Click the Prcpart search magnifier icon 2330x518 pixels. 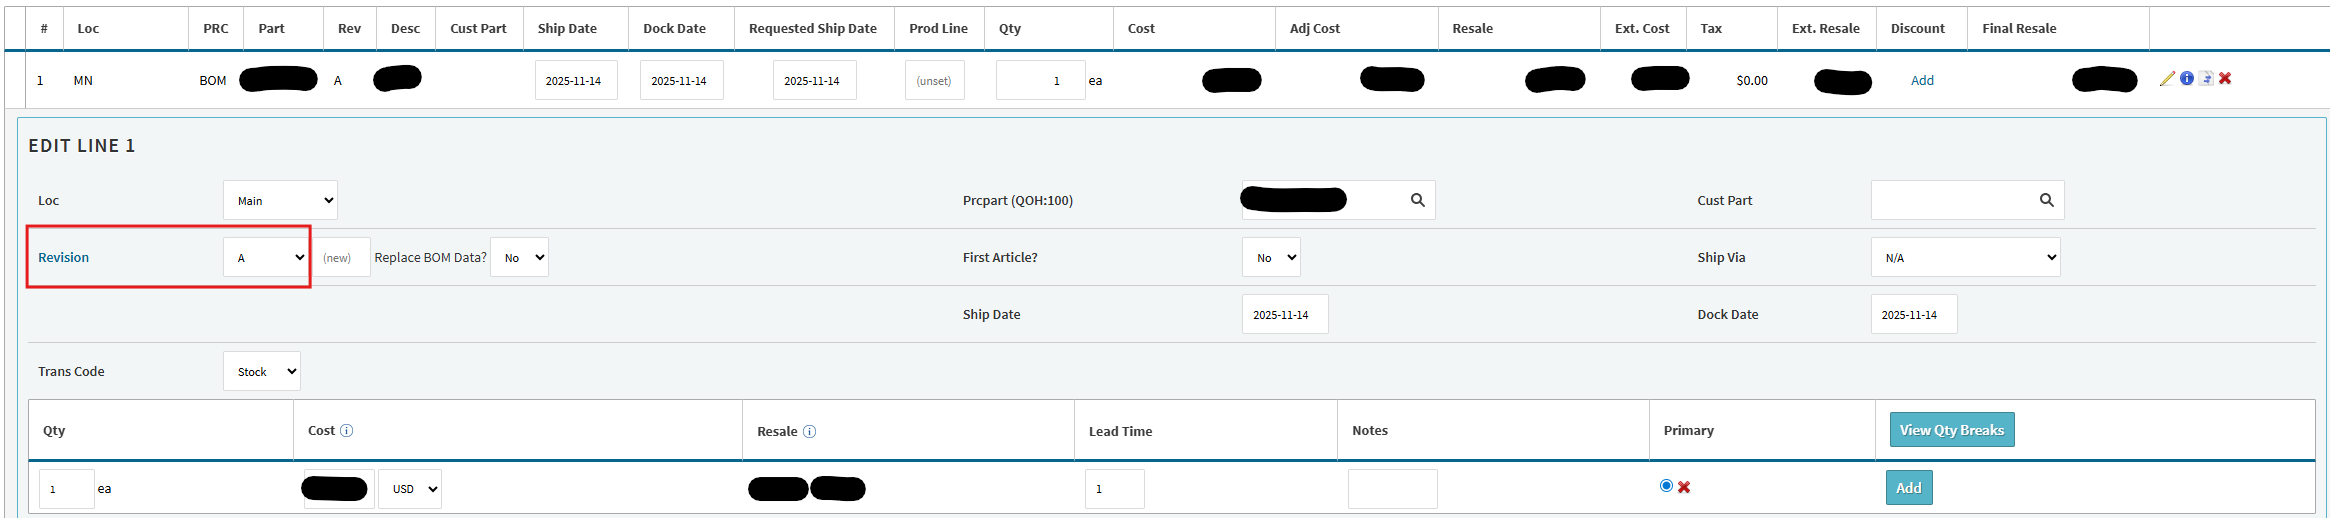click(1417, 200)
